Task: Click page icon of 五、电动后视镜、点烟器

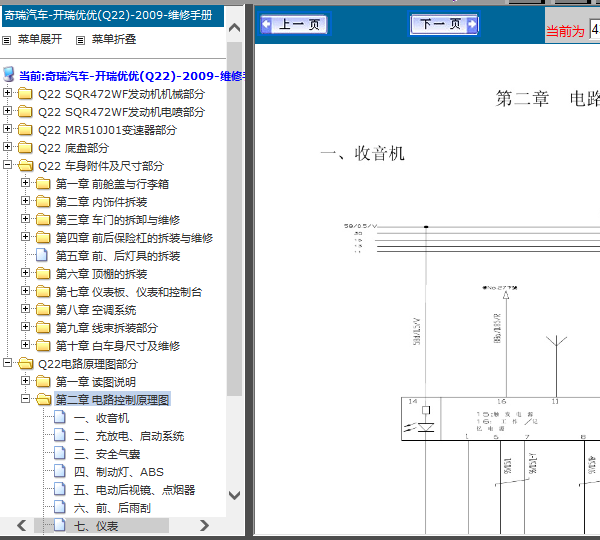Action: (x=60, y=488)
